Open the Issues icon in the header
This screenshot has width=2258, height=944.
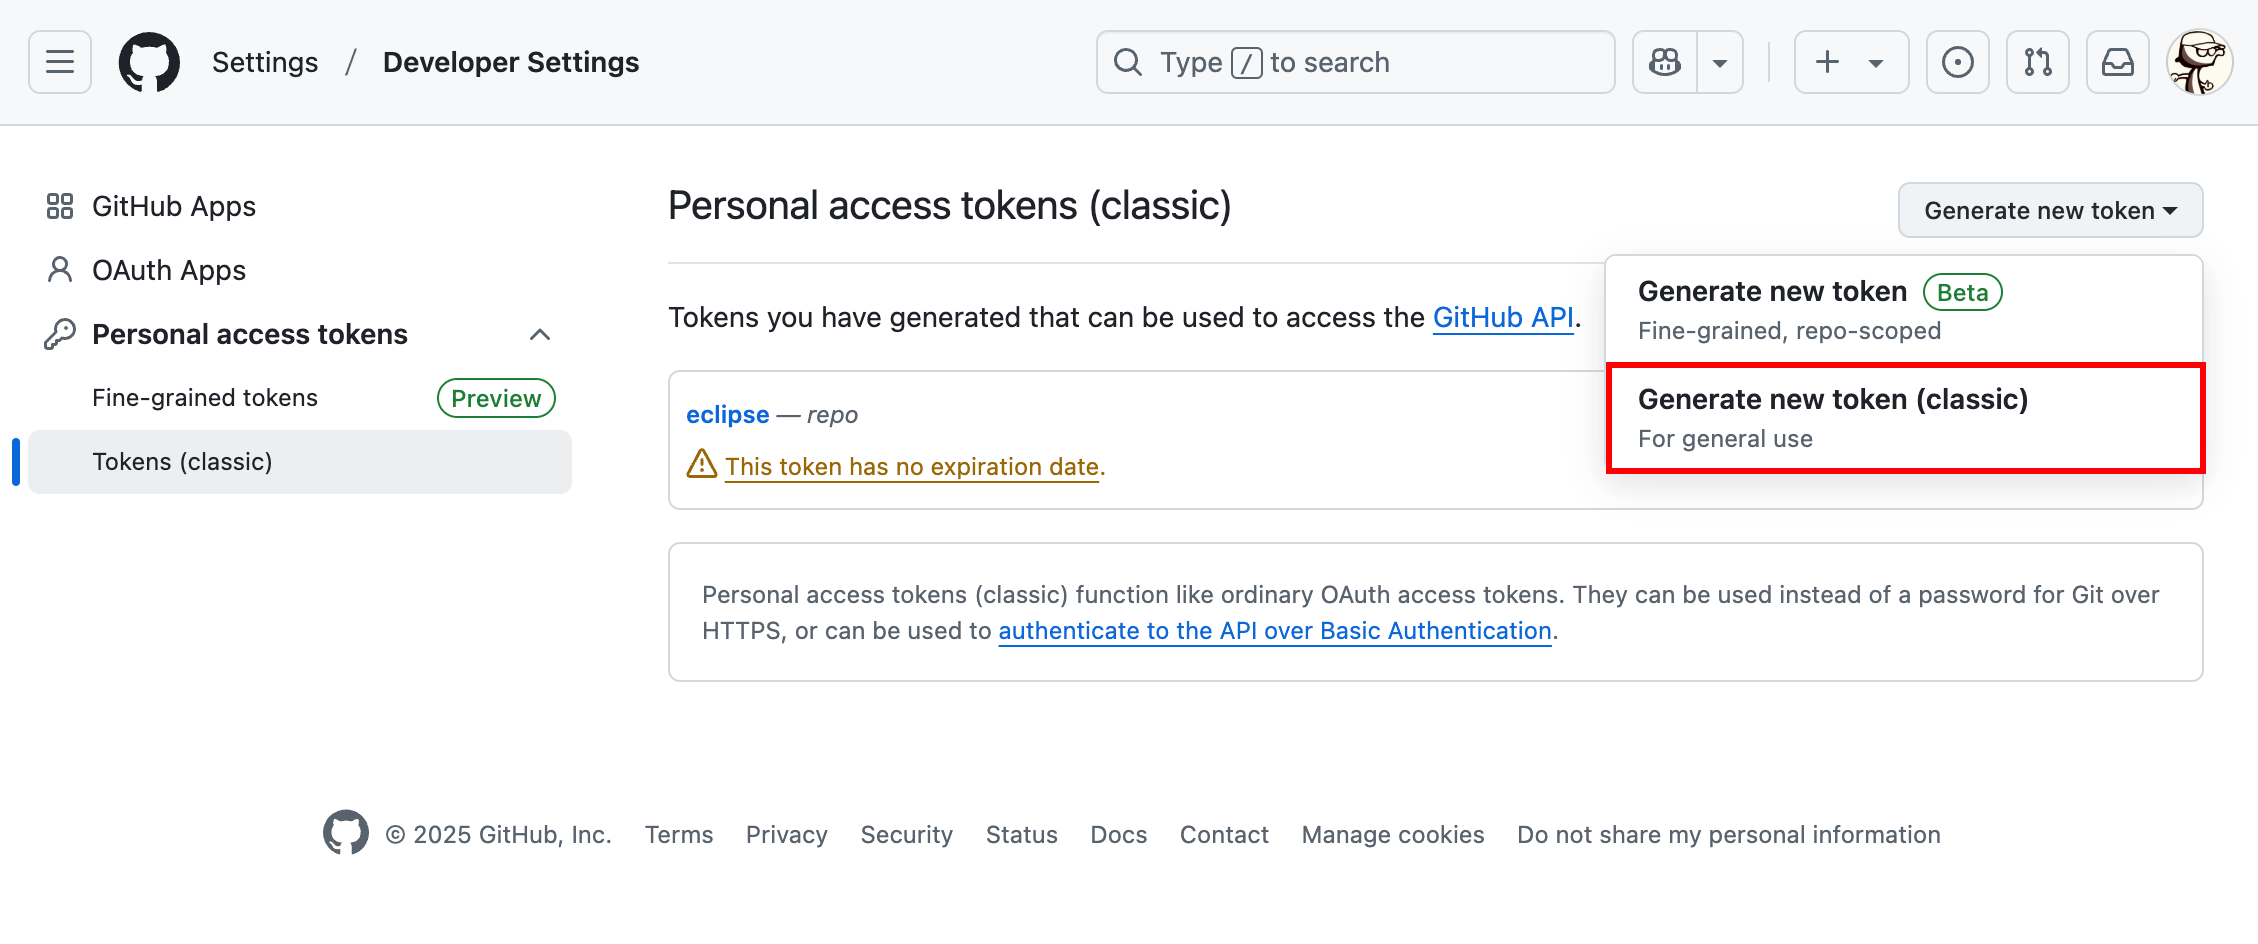tap(1957, 62)
